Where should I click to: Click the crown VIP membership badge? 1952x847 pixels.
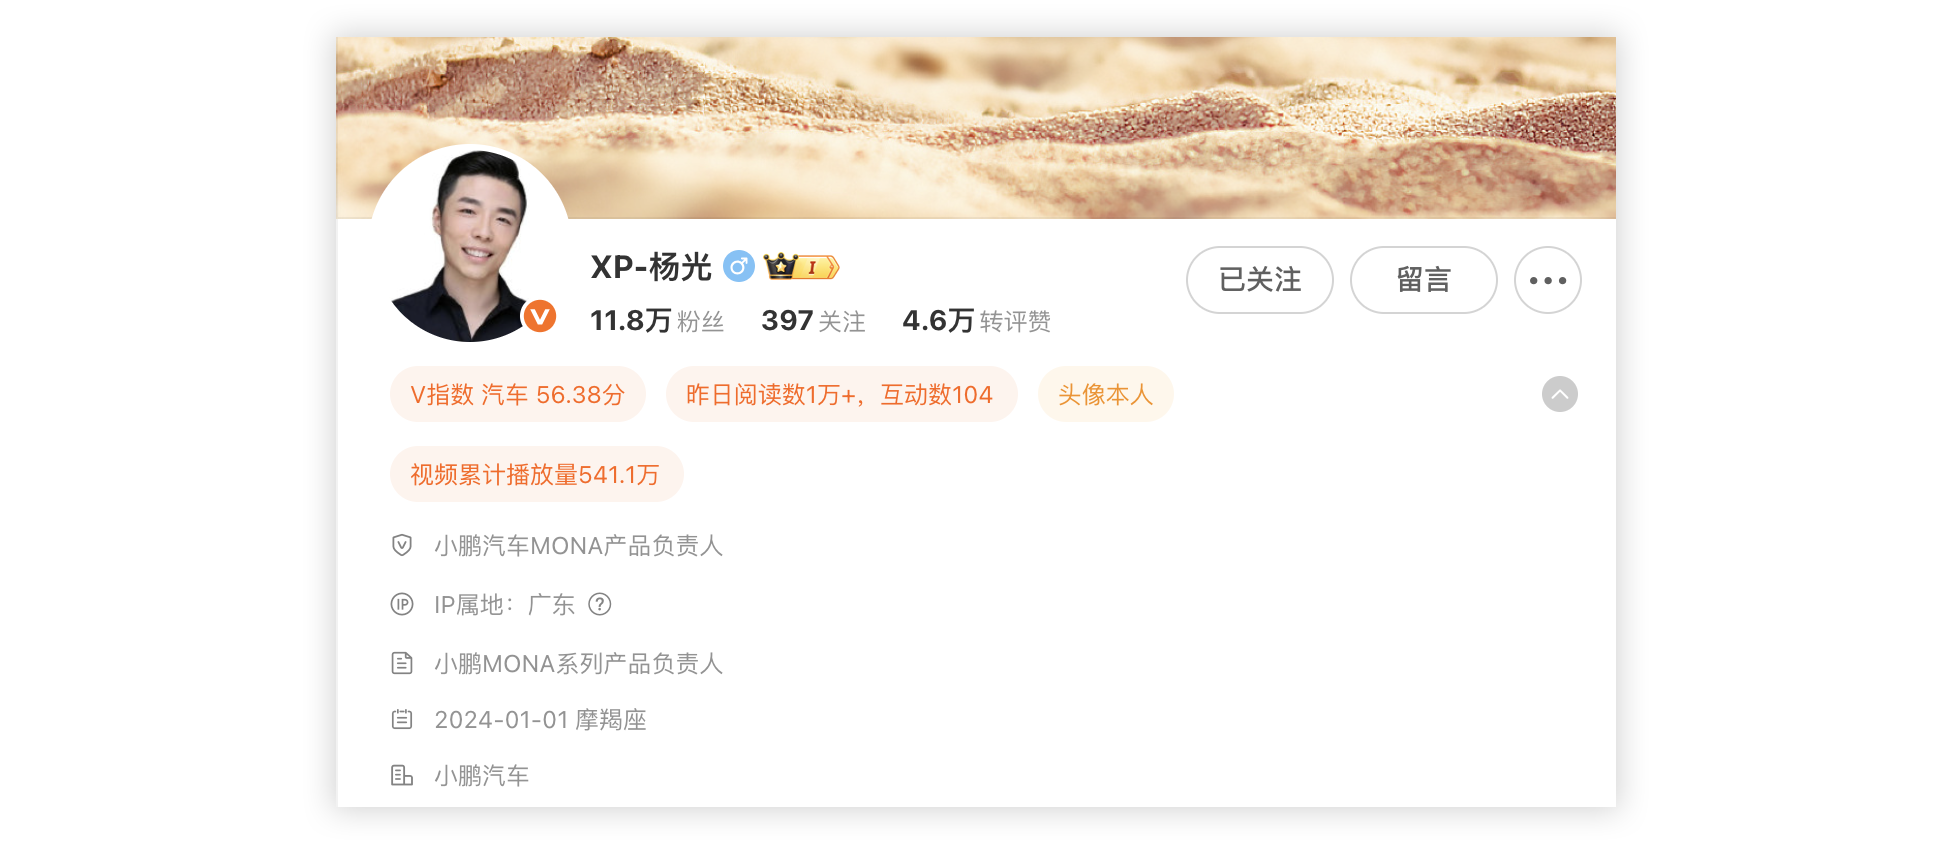coord(801,266)
